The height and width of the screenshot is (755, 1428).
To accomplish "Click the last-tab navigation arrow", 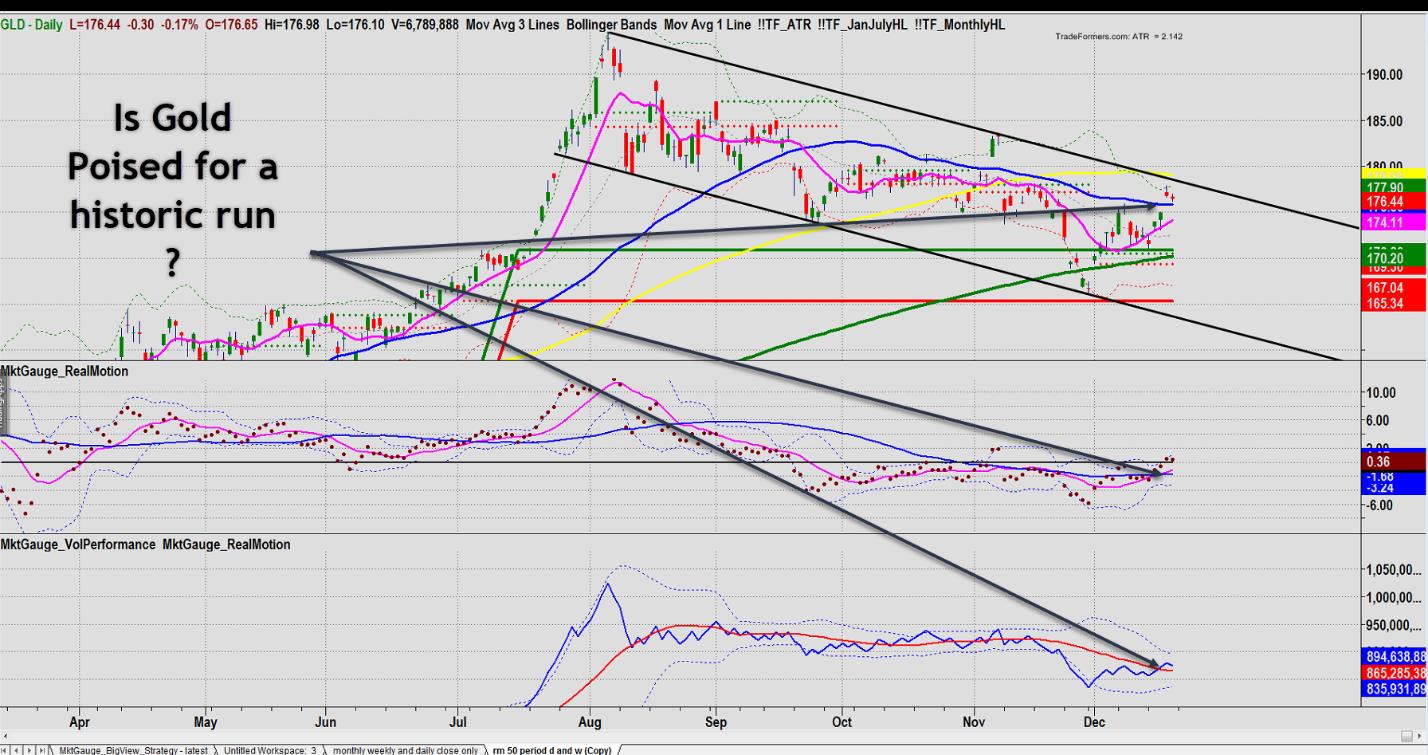I will tap(39, 749).
